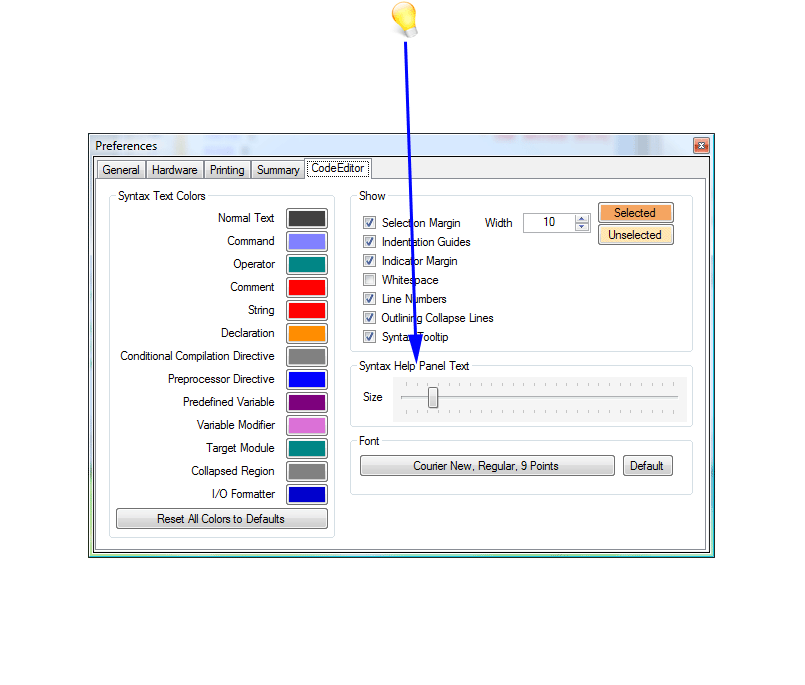Uncheck Outlining Collapse Lines
The height and width of the screenshot is (685, 805).
click(x=369, y=317)
